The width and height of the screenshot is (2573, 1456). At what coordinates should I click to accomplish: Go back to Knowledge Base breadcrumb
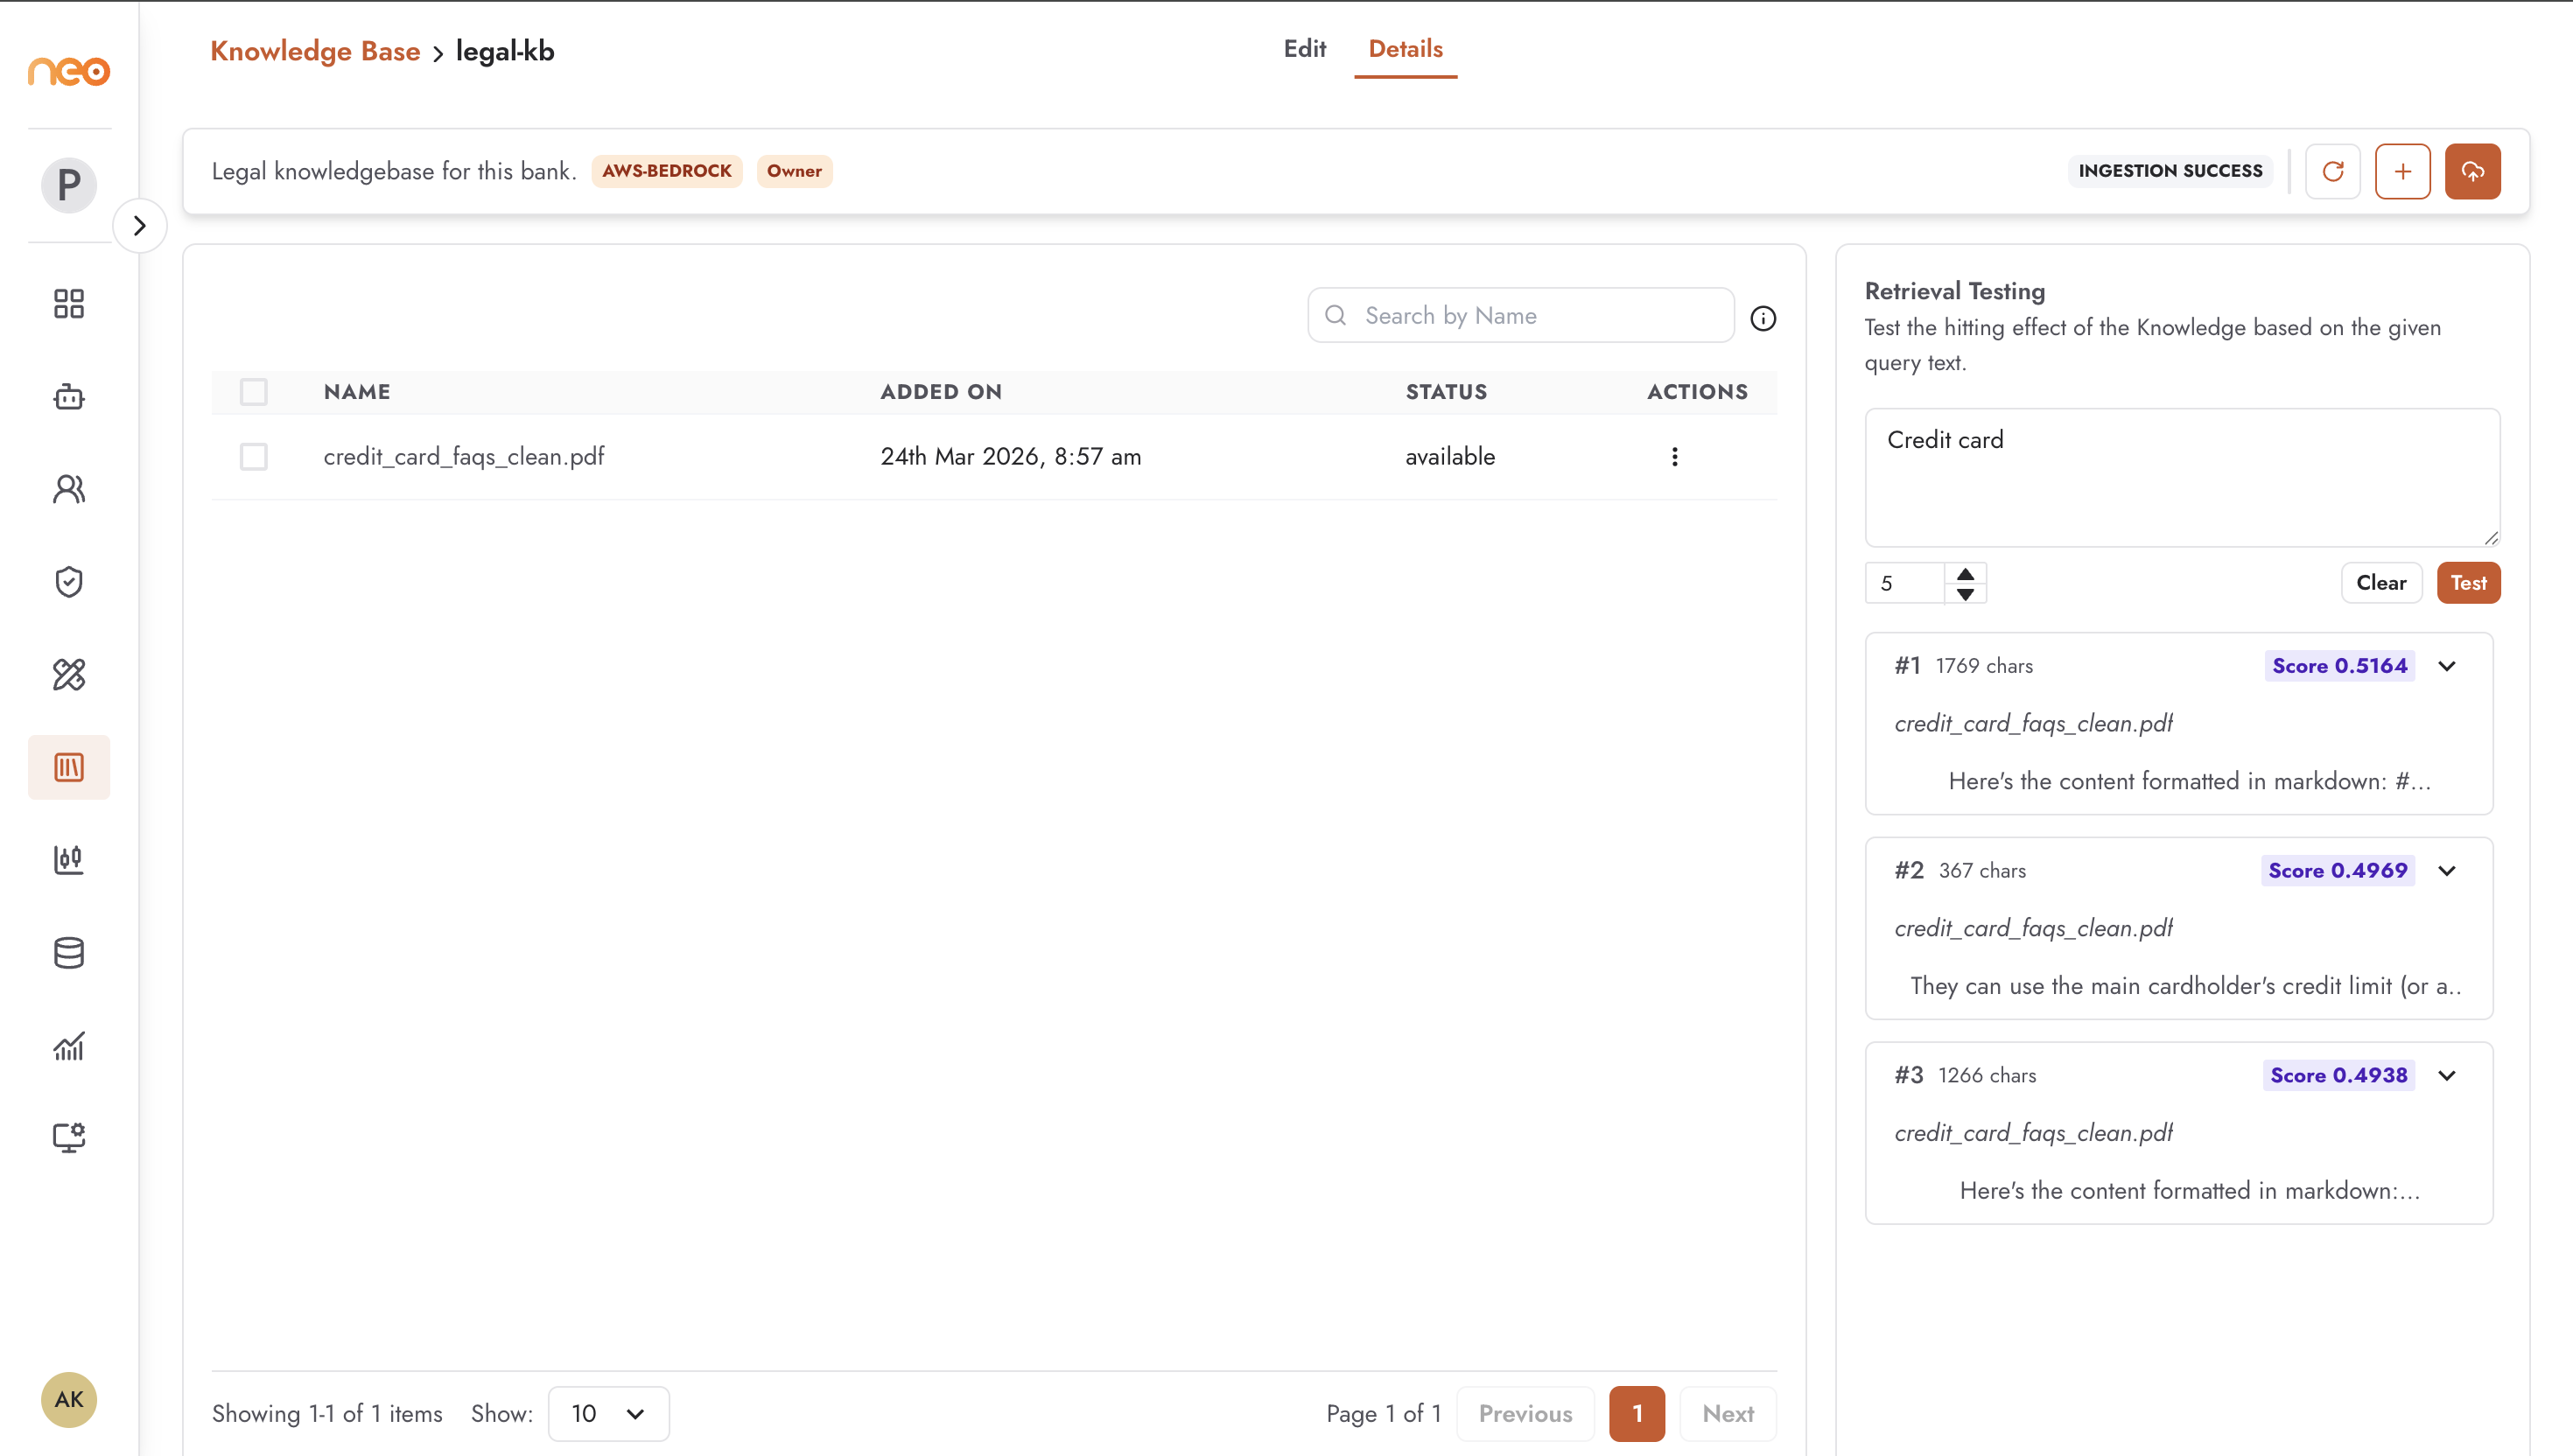(315, 51)
